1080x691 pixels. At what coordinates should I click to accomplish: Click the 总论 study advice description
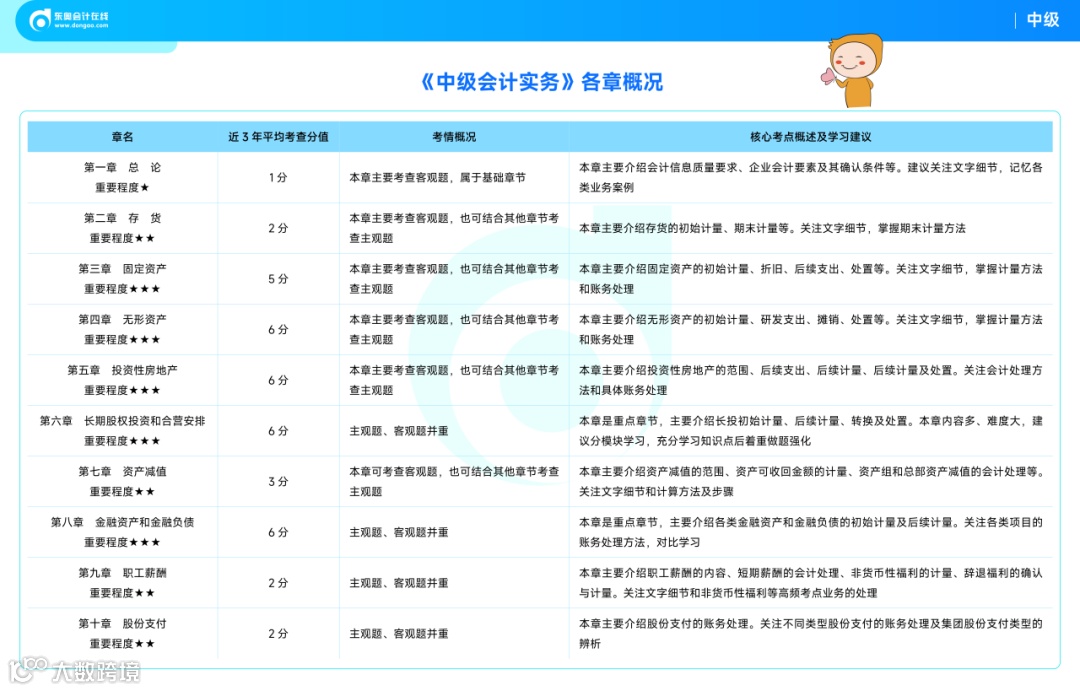point(811,177)
